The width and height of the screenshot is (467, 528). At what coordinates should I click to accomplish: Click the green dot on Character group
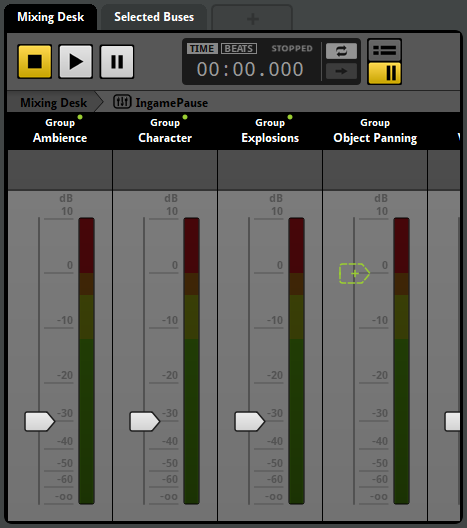click(x=185, y=117)
